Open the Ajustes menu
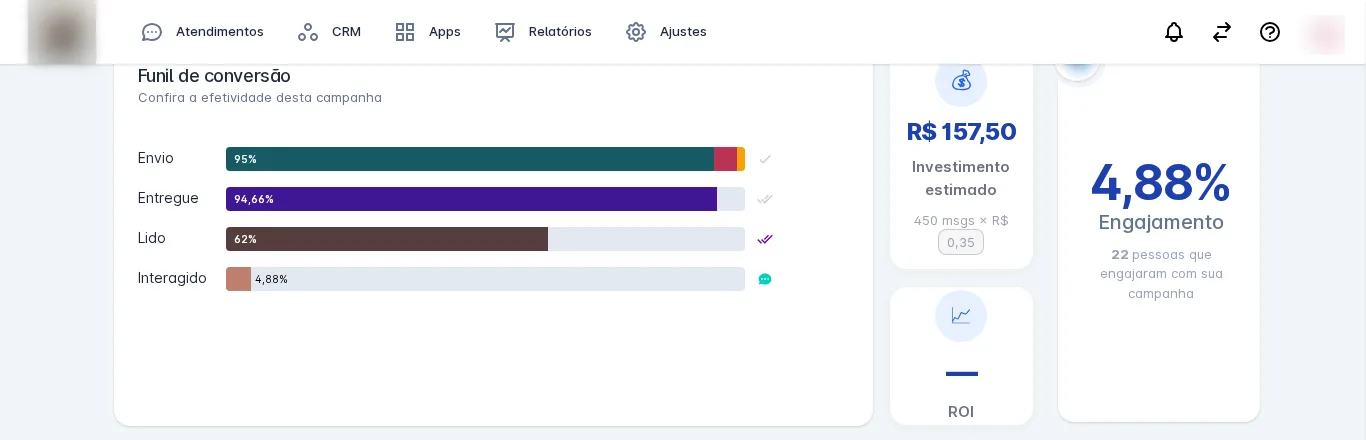This screenshot has width=1366, height=440. (666, 32)
